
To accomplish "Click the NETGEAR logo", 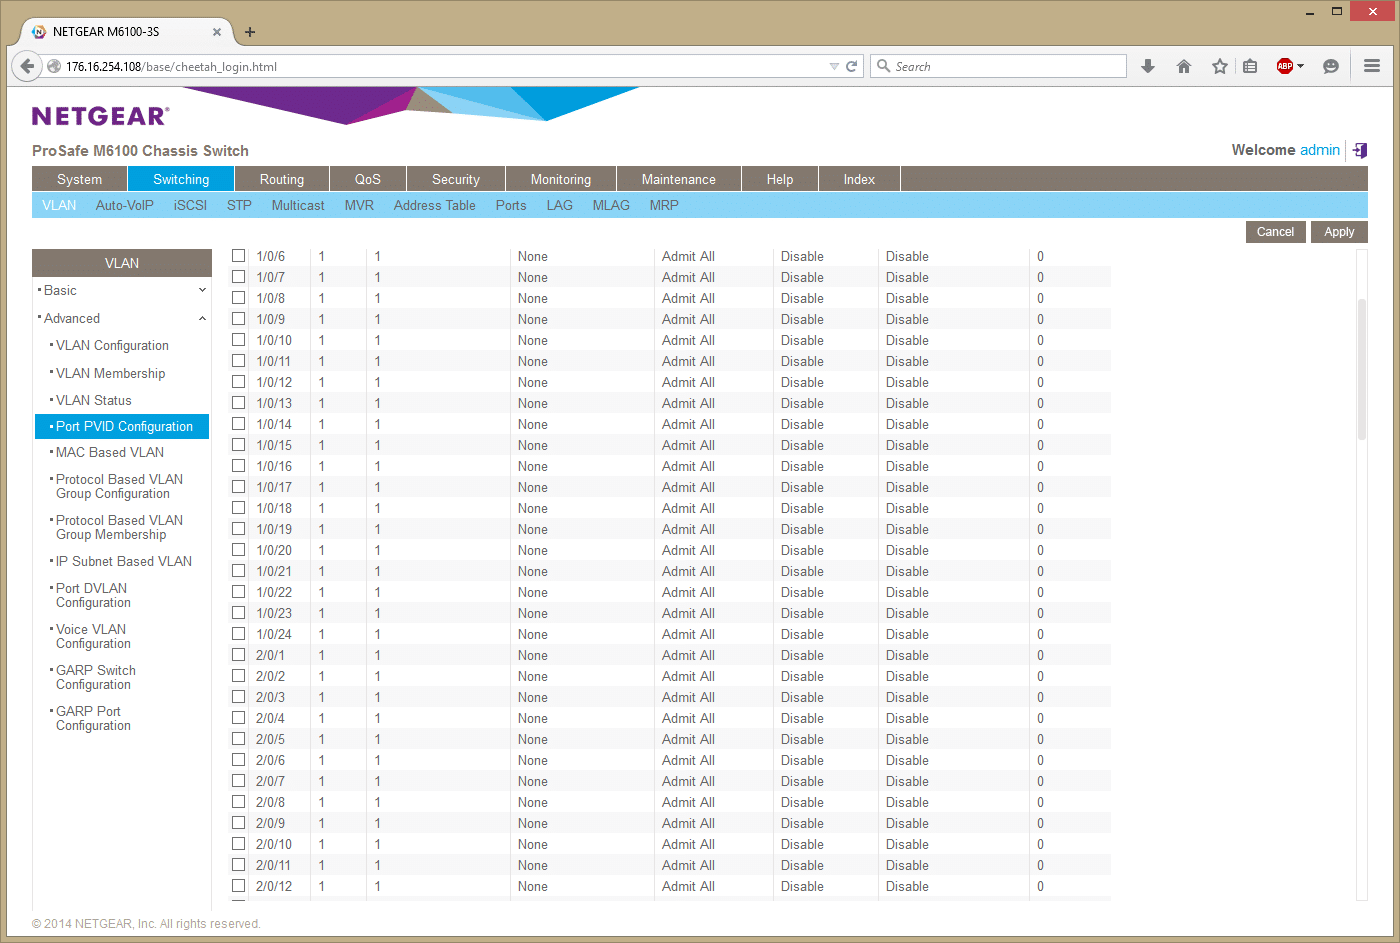I will coord(100,116).
